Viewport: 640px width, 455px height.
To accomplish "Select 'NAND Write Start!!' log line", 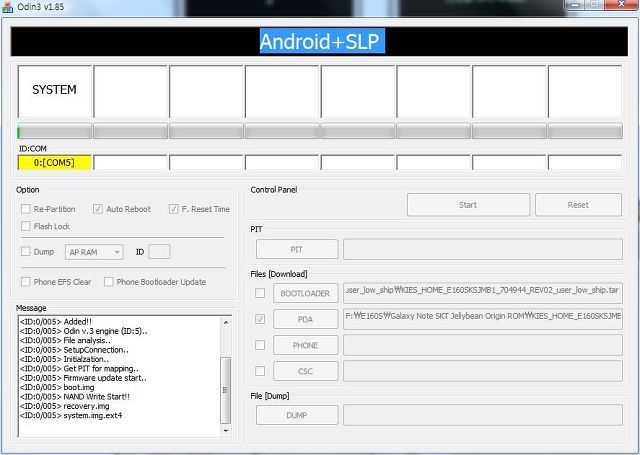I will point(75,397).
